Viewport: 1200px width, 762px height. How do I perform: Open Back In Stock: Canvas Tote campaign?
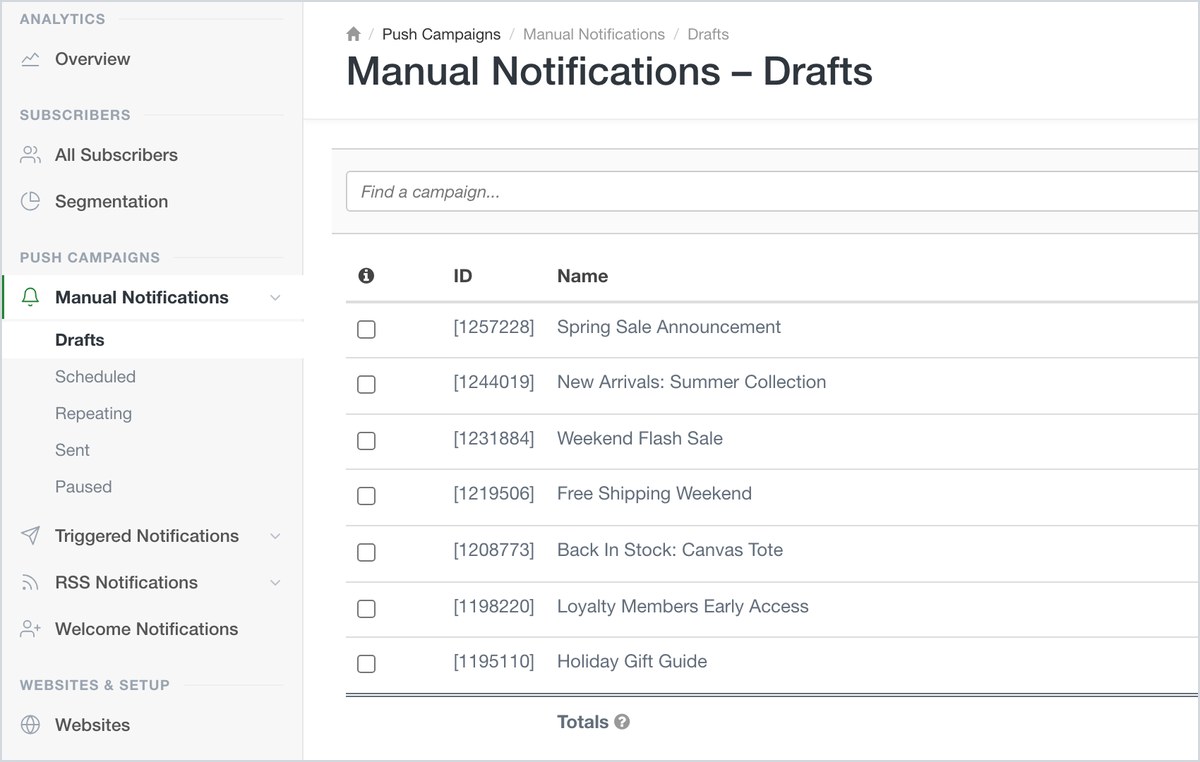click(x=670, y=549)
